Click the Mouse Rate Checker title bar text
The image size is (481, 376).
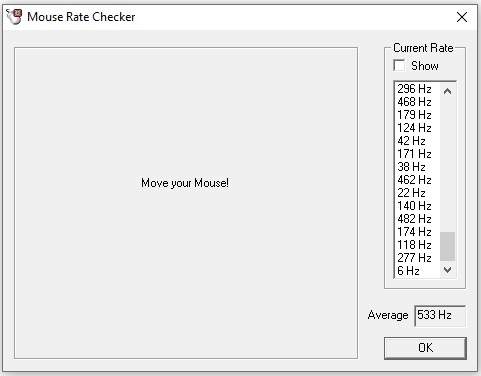[81, 17]
